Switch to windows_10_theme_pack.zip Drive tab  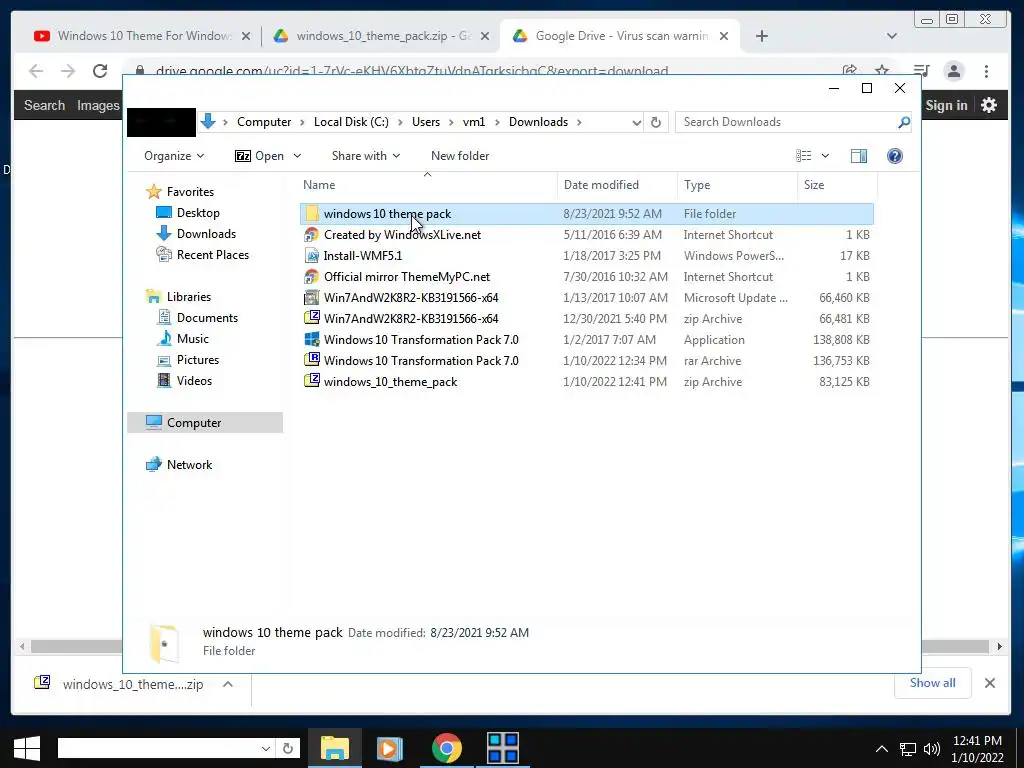381,36
